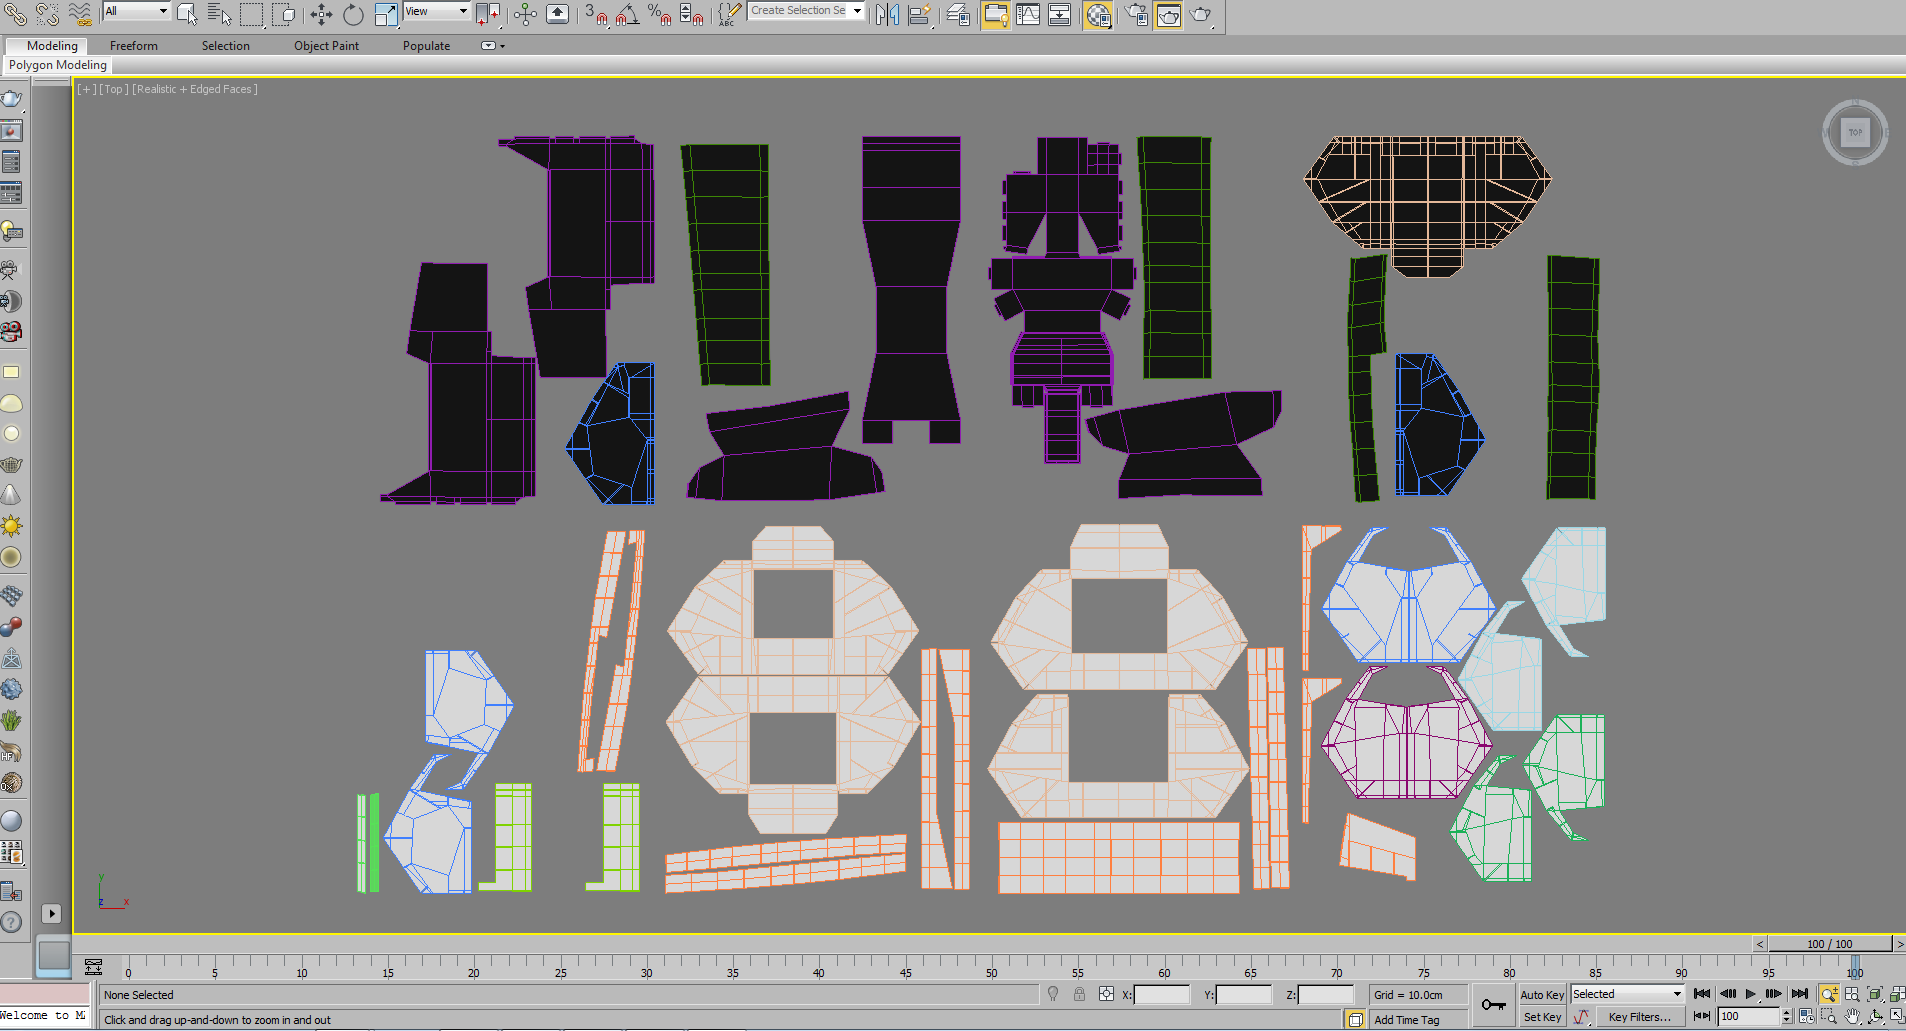This screenshot has height=1031, width=1906.
Task: Open the Pan View hand tool
Action: click(1852, 1016)
